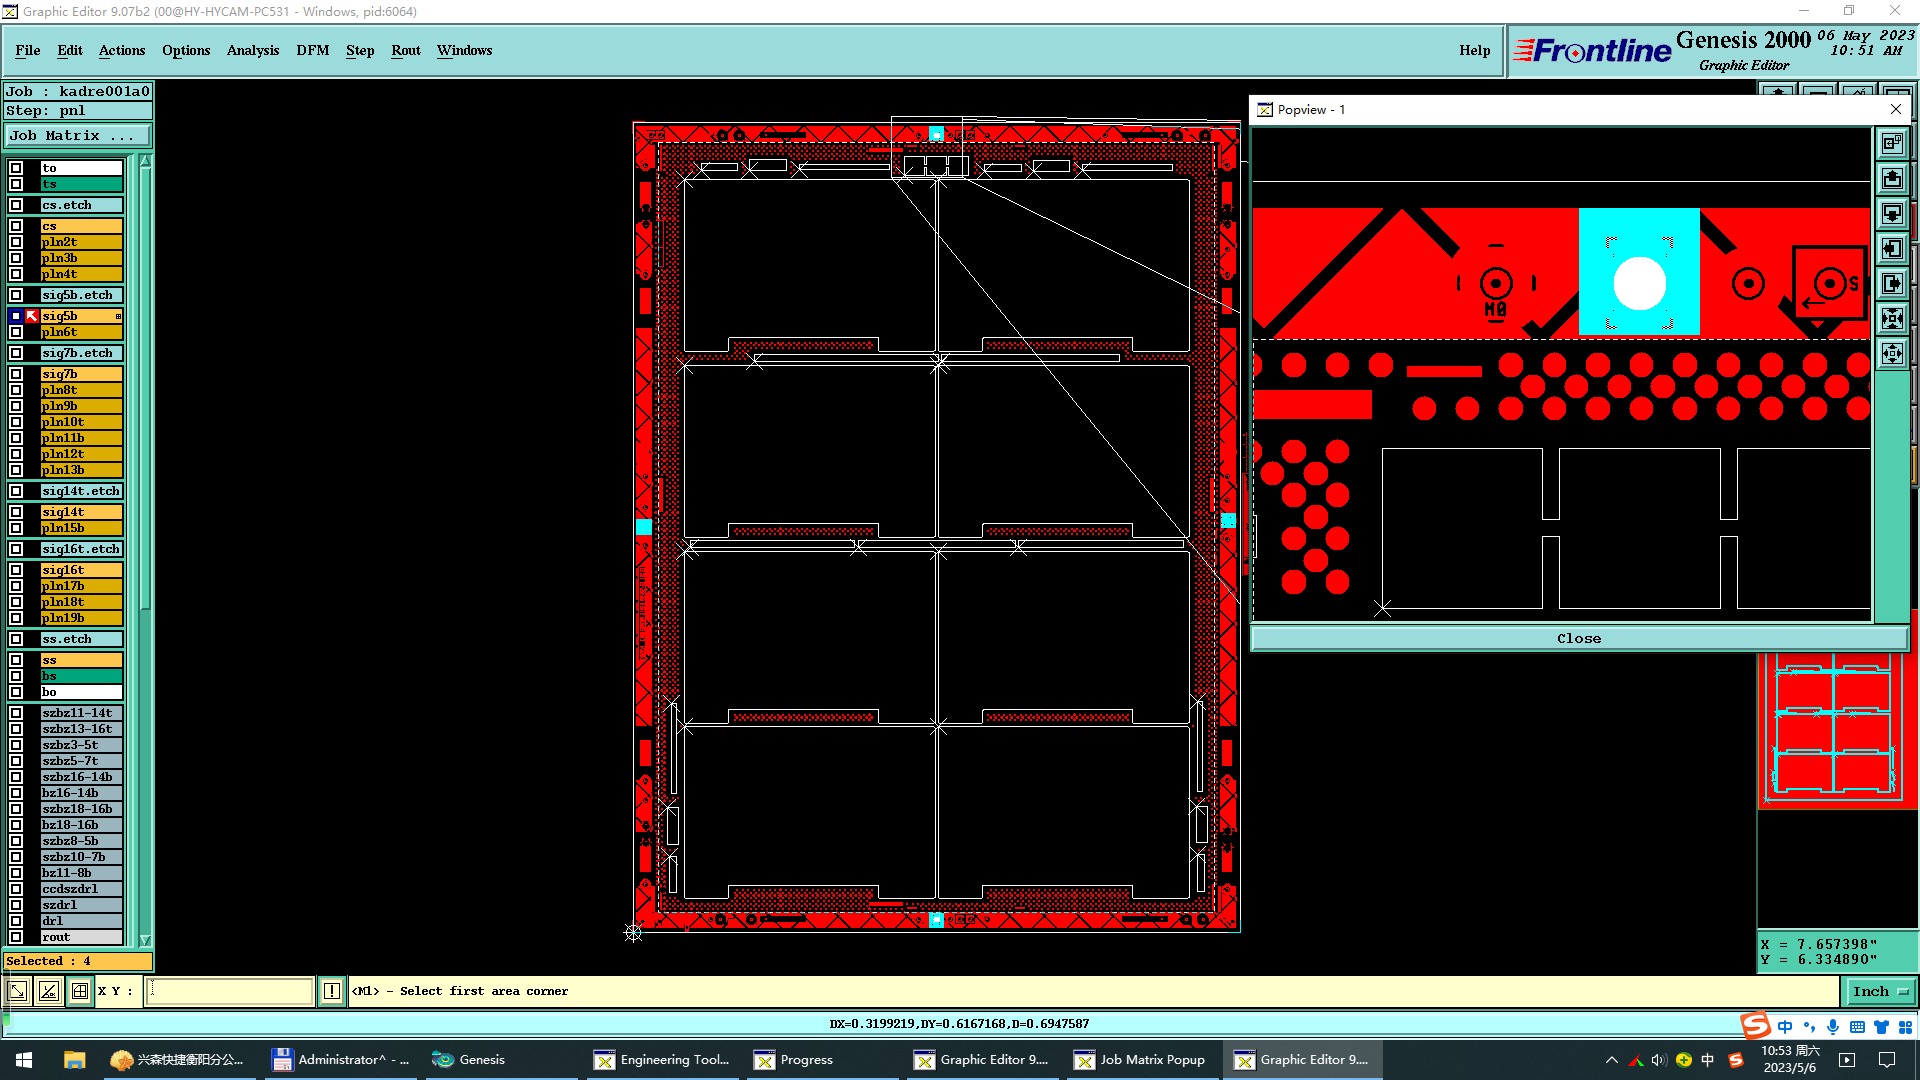Viewport: 1920px width, 1080px height.
Task: Click the grid snap icon beside X Y
Action: [80, 991]
